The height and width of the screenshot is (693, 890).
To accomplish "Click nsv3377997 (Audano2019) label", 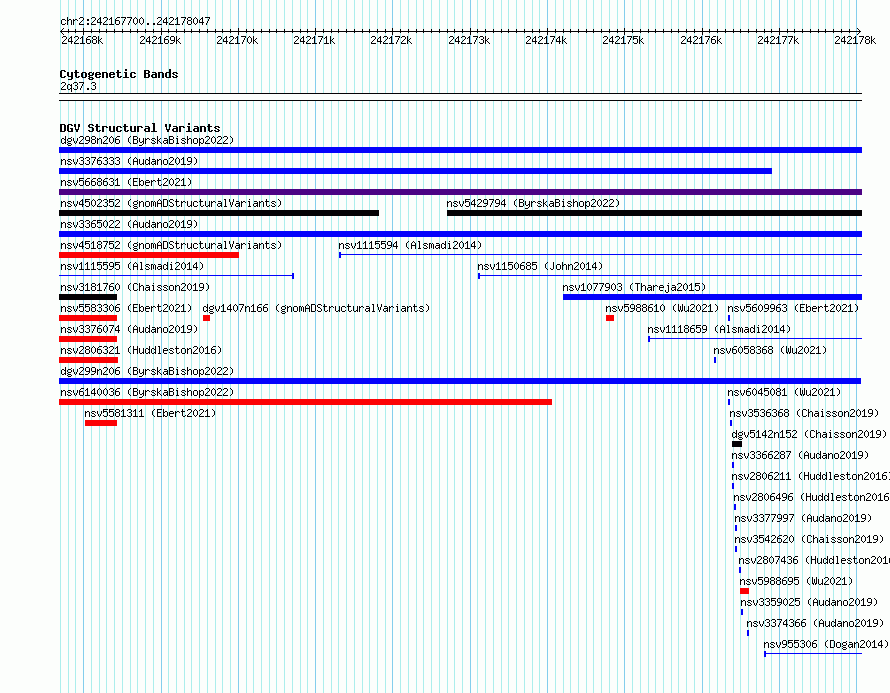I will click(803, 518).
